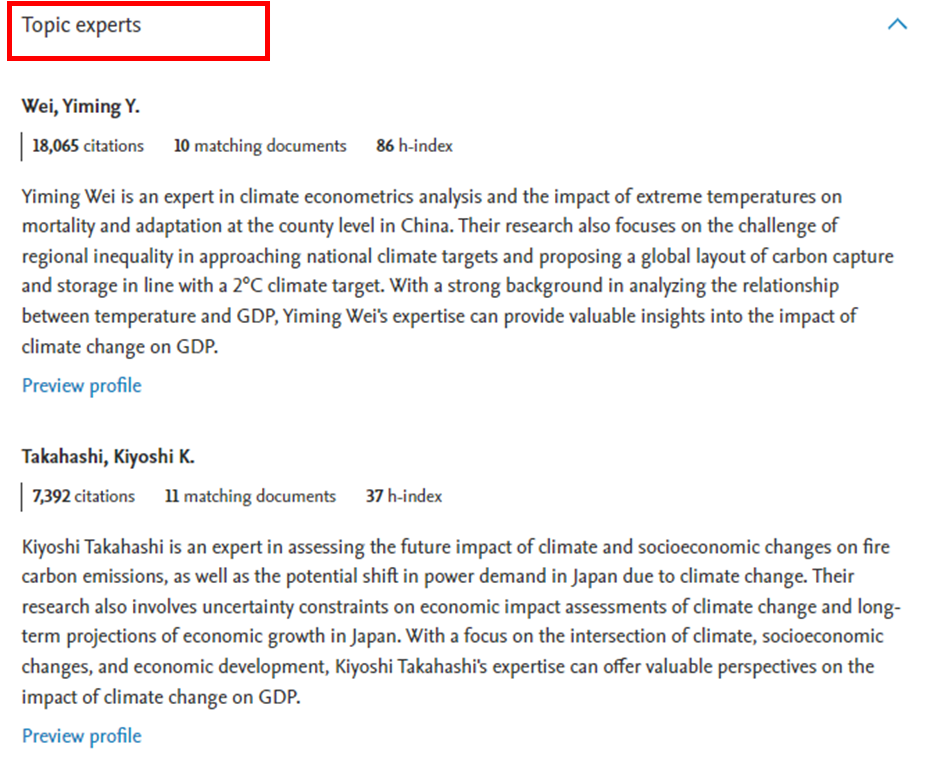Click the blue chevron at top right
Viewport: 940px width, 762px height.
[x=896, y=23]
